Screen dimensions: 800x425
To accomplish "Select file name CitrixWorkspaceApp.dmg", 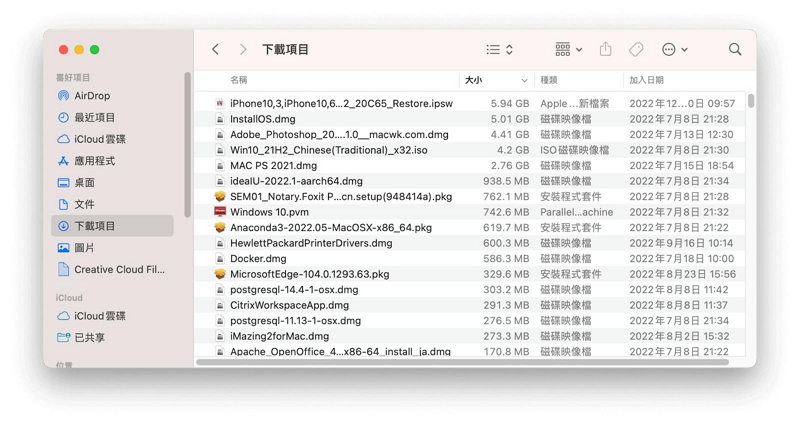I will pos(290,305).
